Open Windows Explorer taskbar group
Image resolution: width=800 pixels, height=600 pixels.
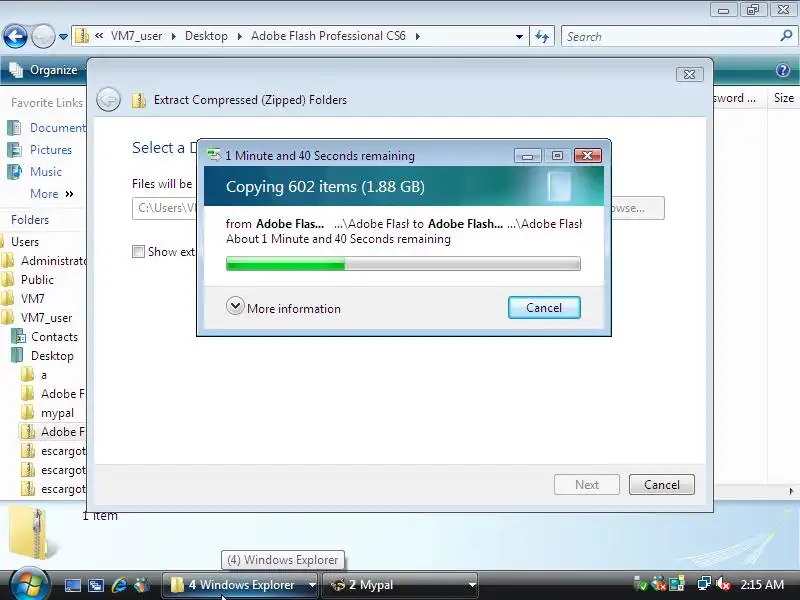click(x=240, y=585)
